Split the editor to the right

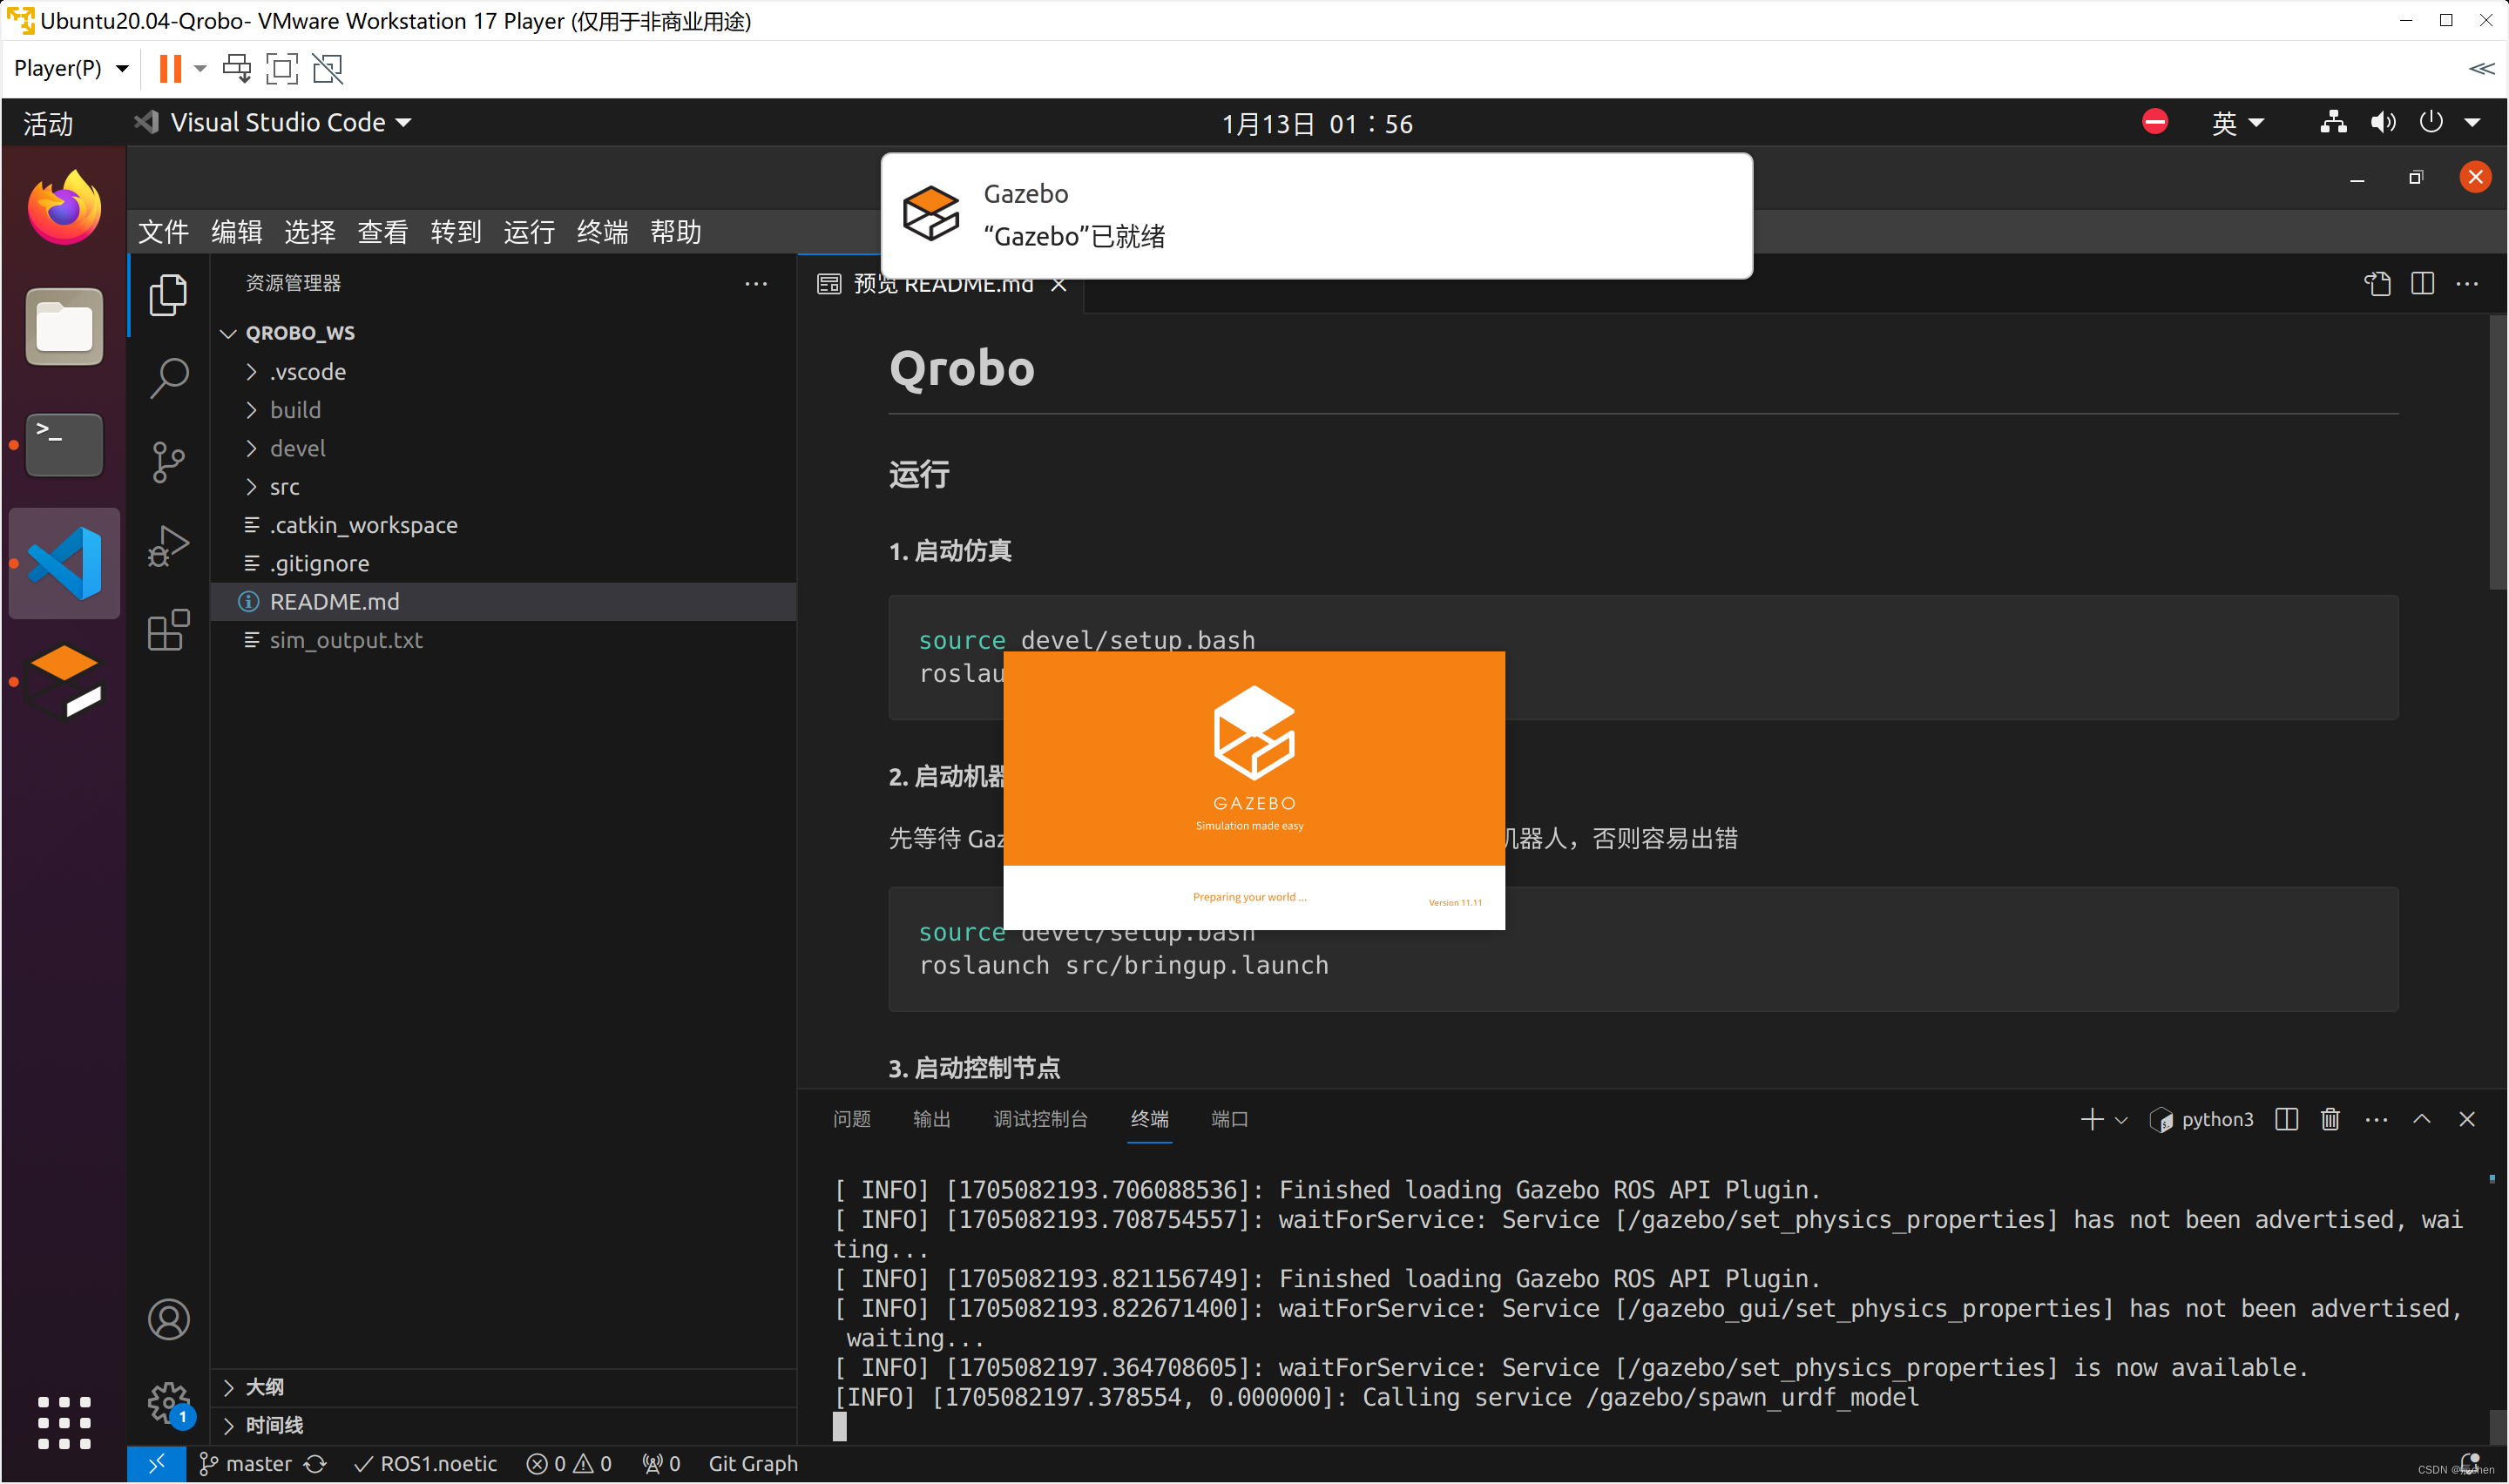(2422, 284)
